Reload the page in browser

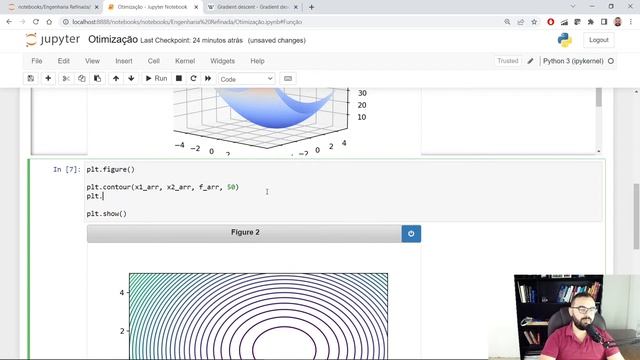(36, 22)
